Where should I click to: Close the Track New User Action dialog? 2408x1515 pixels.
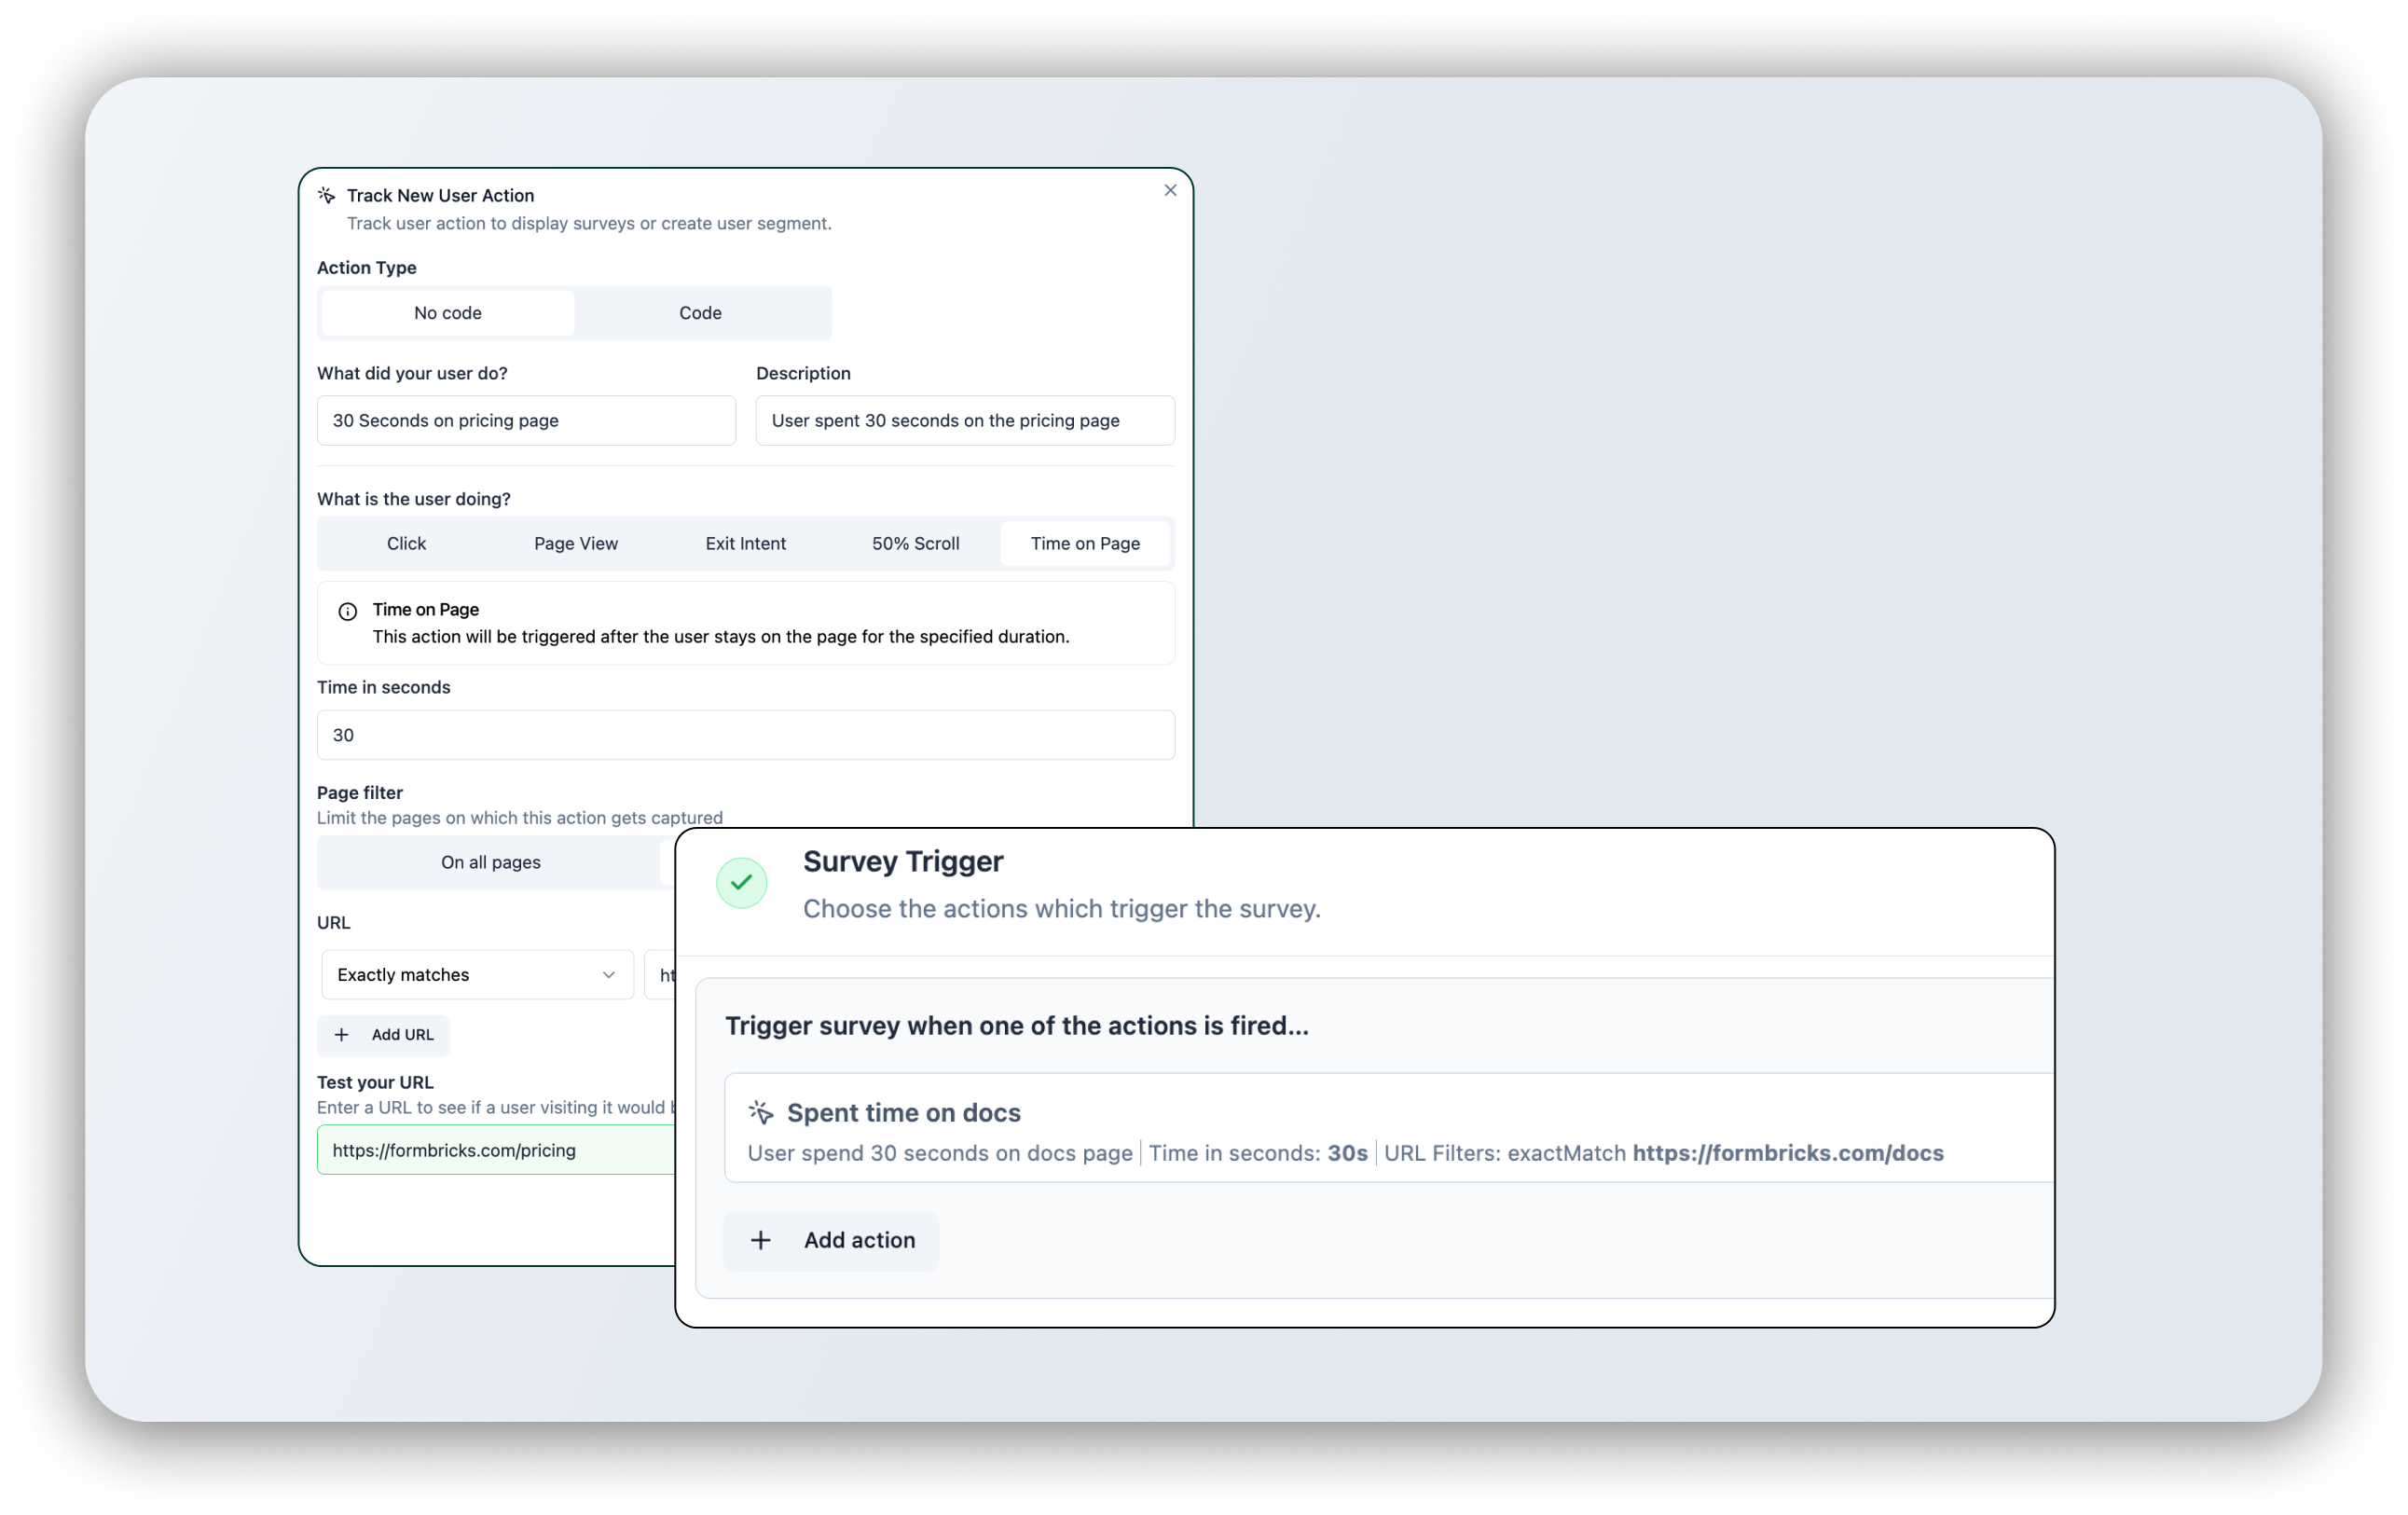click(1170, 190)
